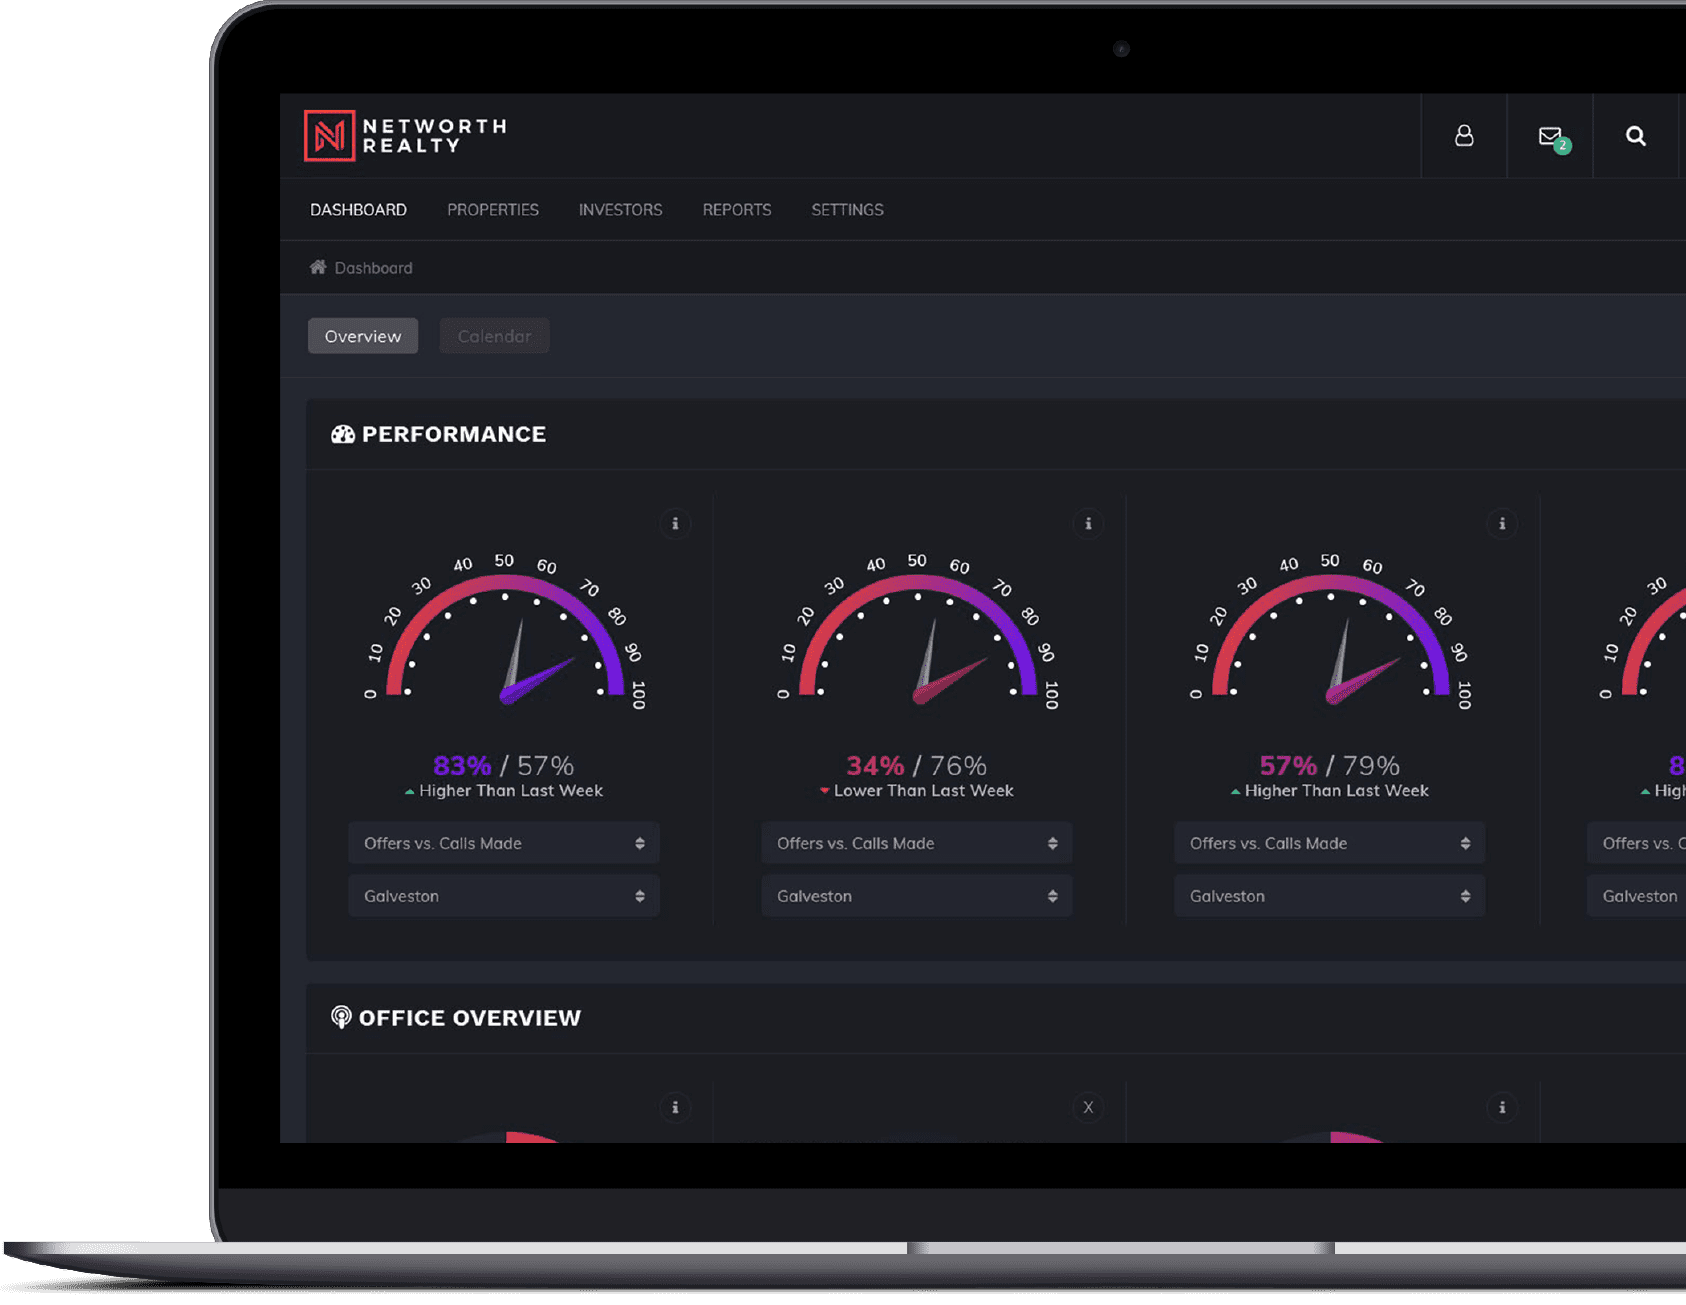Click the home breadcrumb icon
The width and height of the screenshot is (1686, 1305).
(x=318, y=267)
